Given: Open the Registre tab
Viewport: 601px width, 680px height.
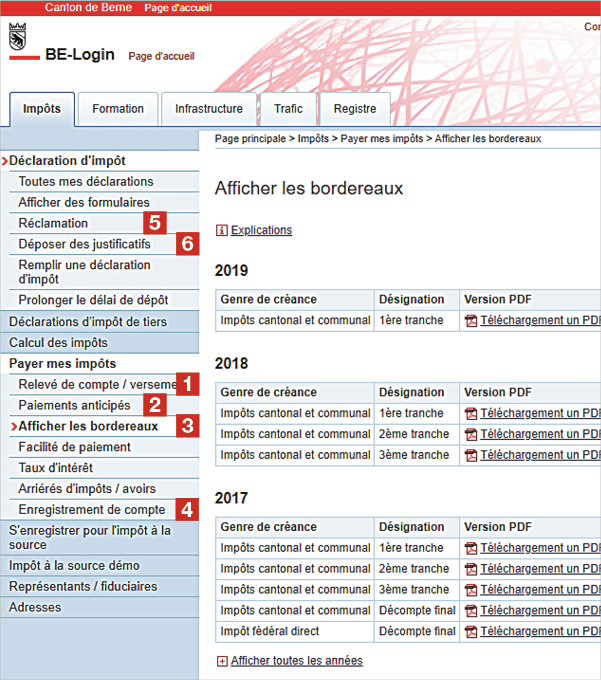Looking at the screenshot, I should [355, 109].
